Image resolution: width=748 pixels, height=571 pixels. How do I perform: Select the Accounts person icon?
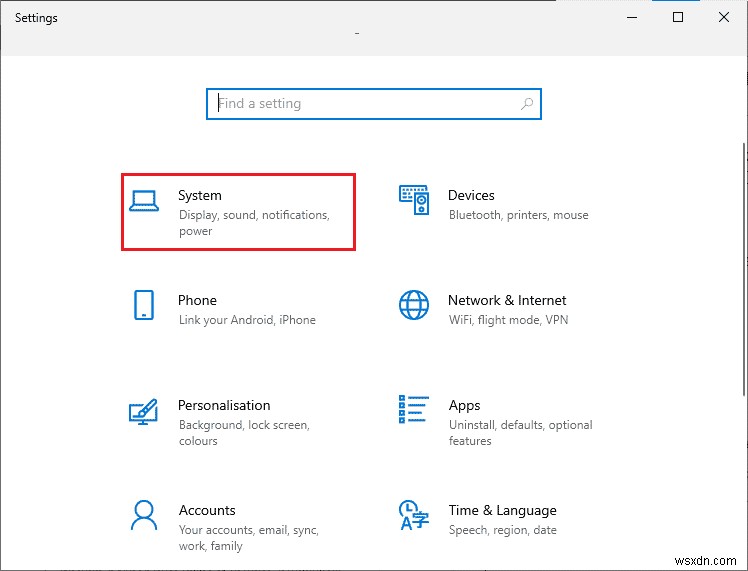[x=144, y=515]
